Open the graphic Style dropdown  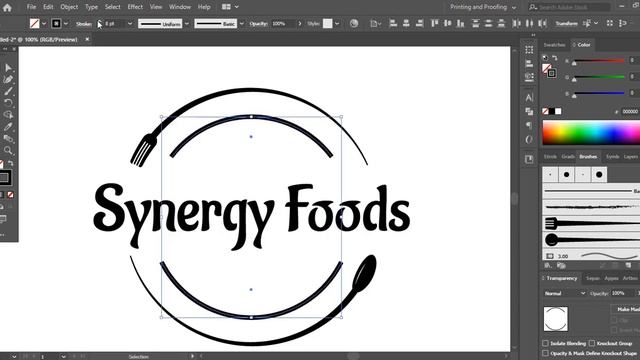tap(337, 24)
